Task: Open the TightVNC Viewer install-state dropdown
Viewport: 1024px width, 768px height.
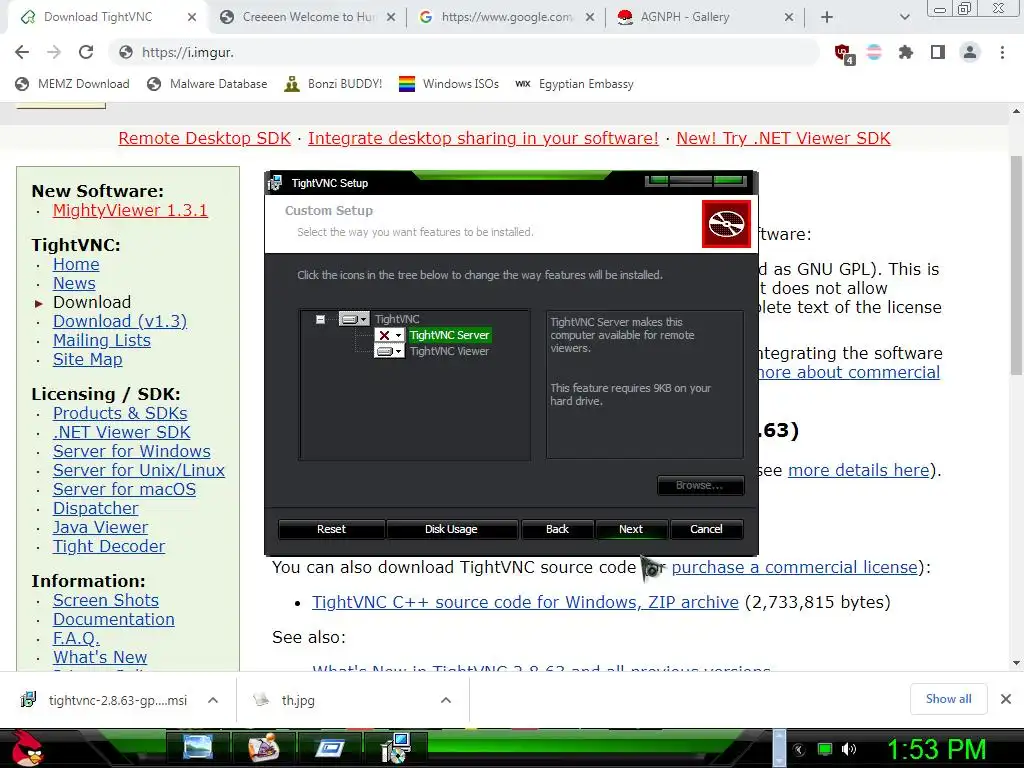Action: (390, 351)
